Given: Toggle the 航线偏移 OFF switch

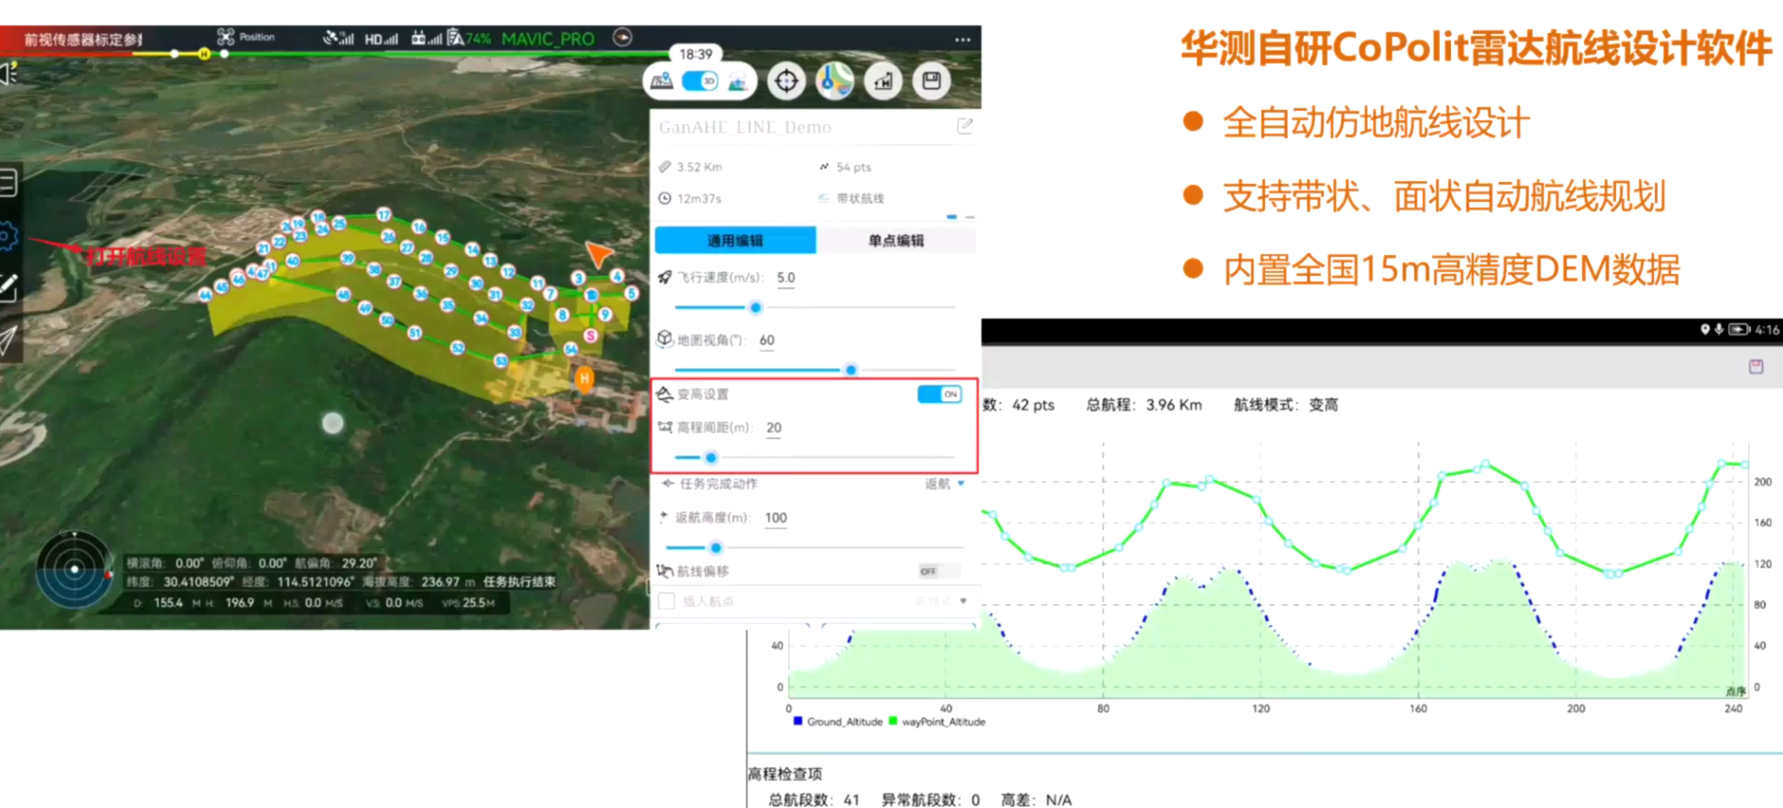Looking at the screenshot, I should point(938,571).
